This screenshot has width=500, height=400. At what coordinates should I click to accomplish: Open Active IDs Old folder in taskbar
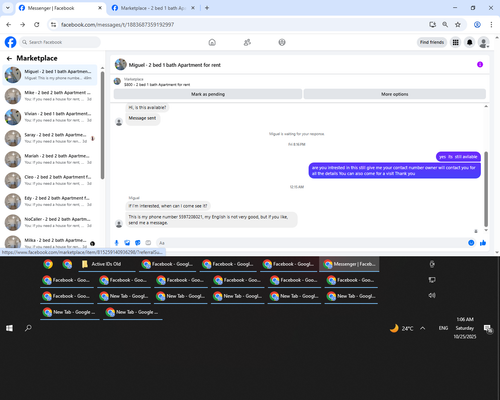(107, 264)
